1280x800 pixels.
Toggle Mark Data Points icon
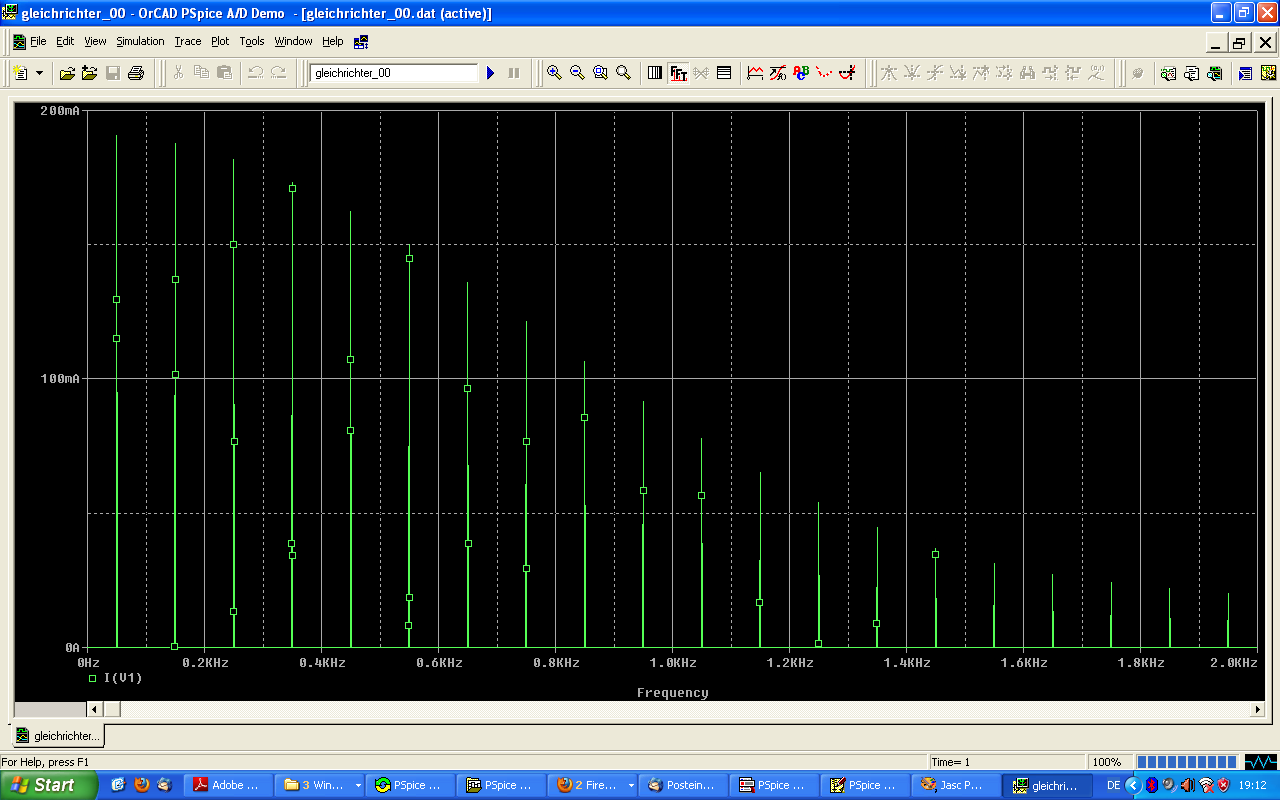[x=824, y=73]
